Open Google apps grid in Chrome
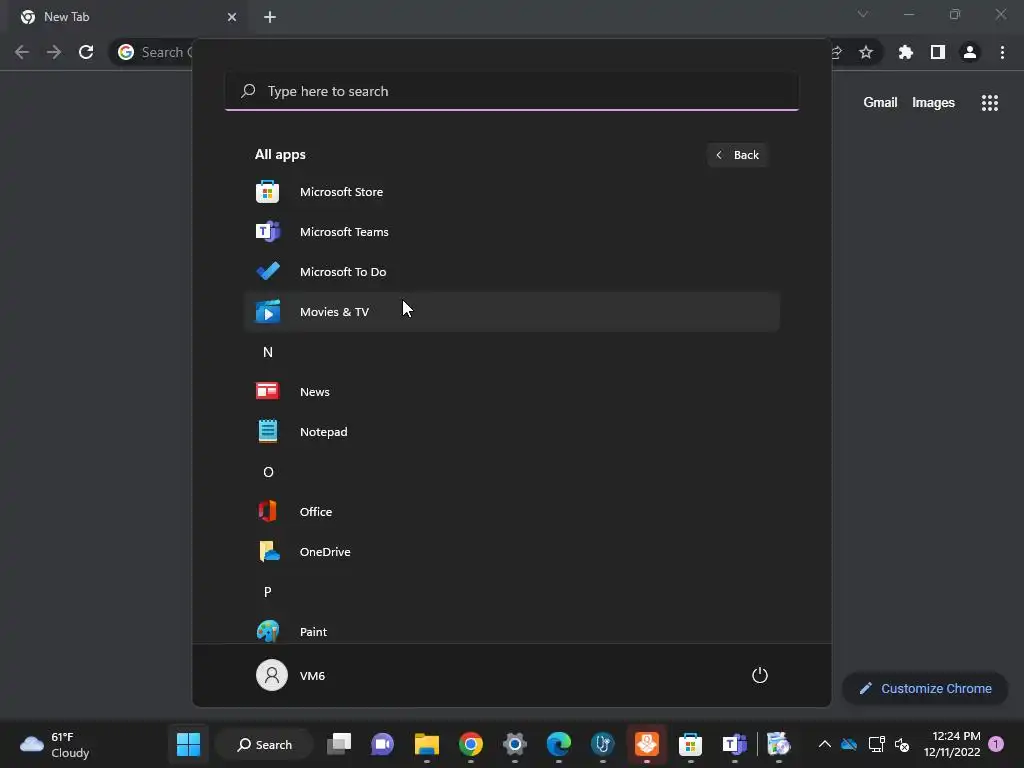This screenshot has width=1024, height=768. (x=989, y=103)
